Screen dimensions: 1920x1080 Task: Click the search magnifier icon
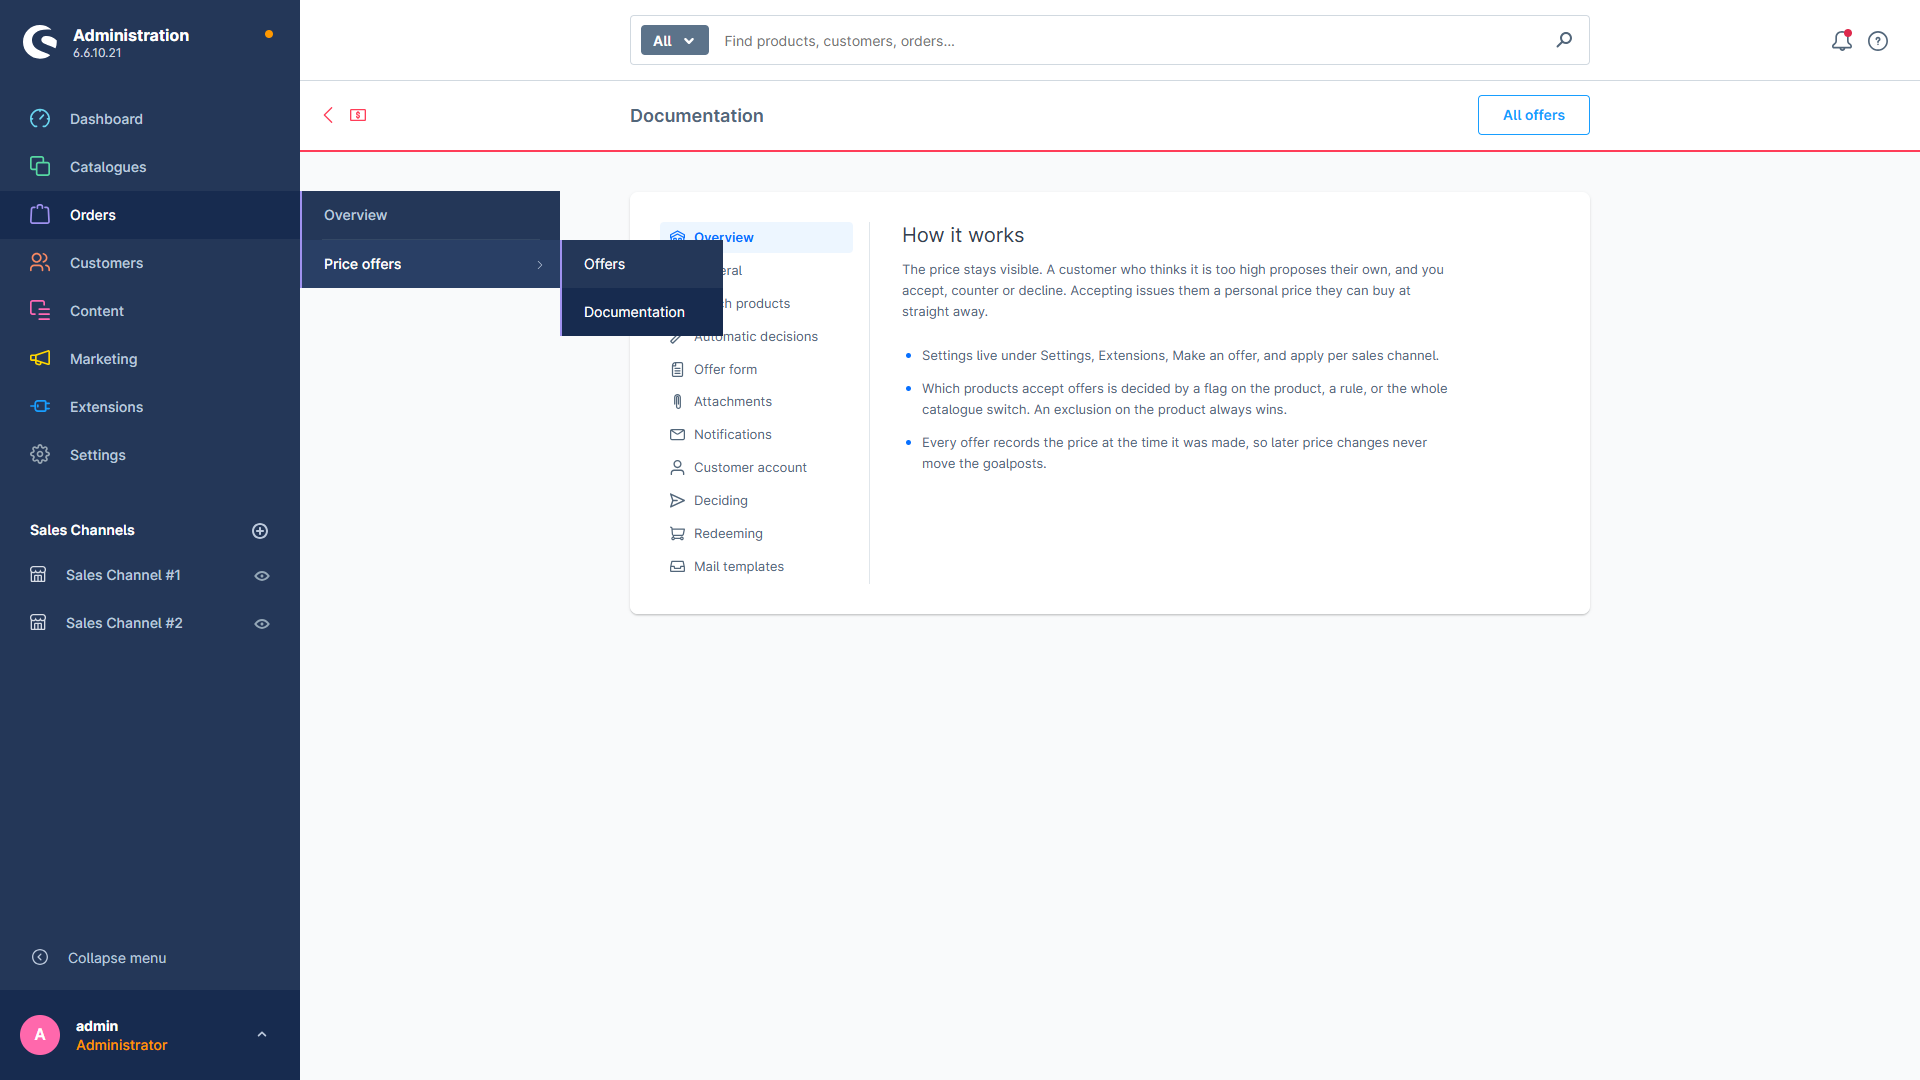[x=1564, y=40]
